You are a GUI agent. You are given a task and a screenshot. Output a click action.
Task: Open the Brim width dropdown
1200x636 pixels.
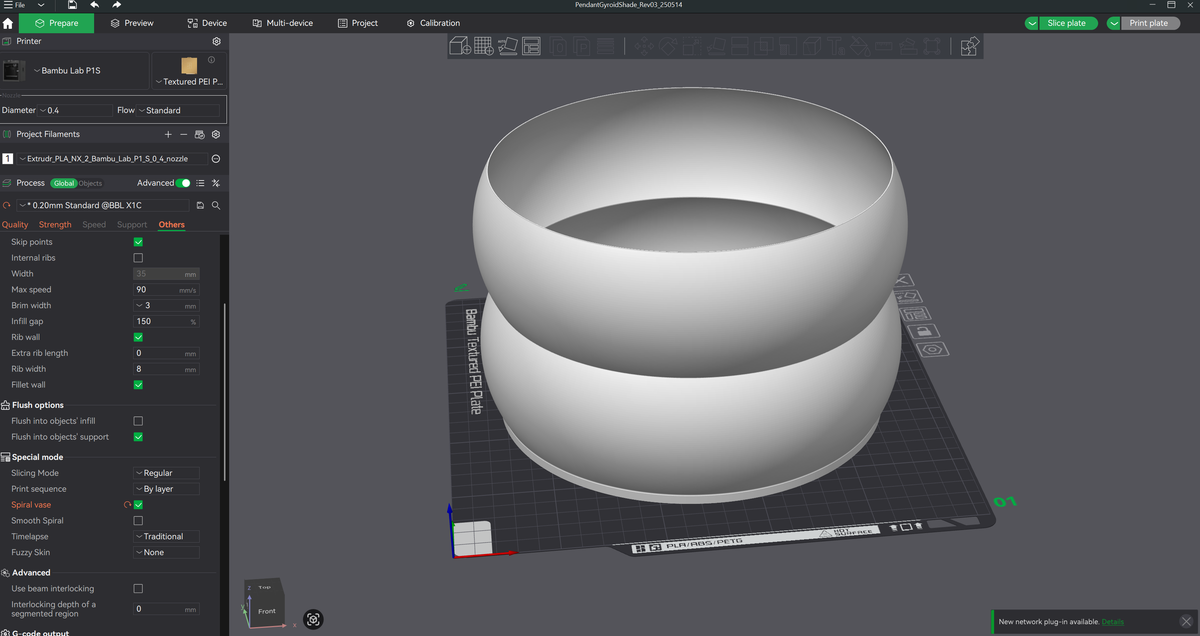coord(166,305)
